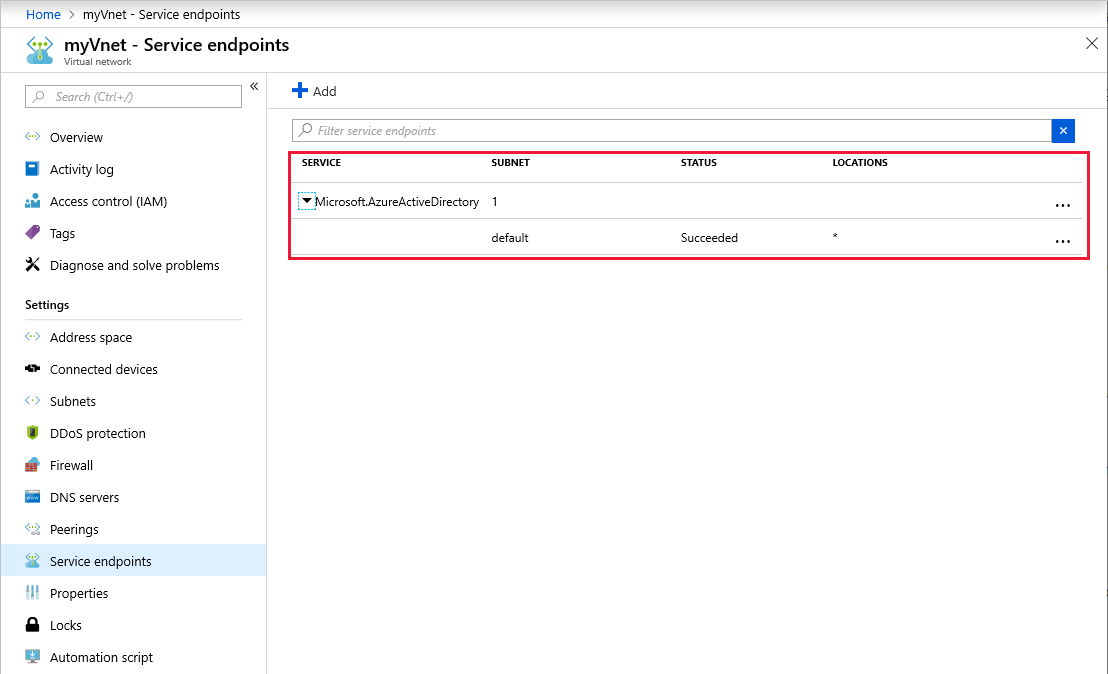
Task: Click the DDoS protection shield icon
Action: click(32, 433)
